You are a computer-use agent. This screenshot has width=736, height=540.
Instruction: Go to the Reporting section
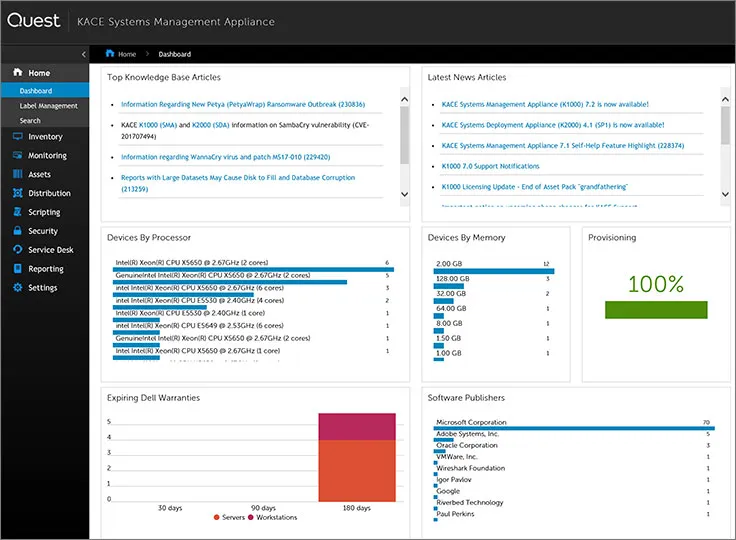[x=45, y=269]
